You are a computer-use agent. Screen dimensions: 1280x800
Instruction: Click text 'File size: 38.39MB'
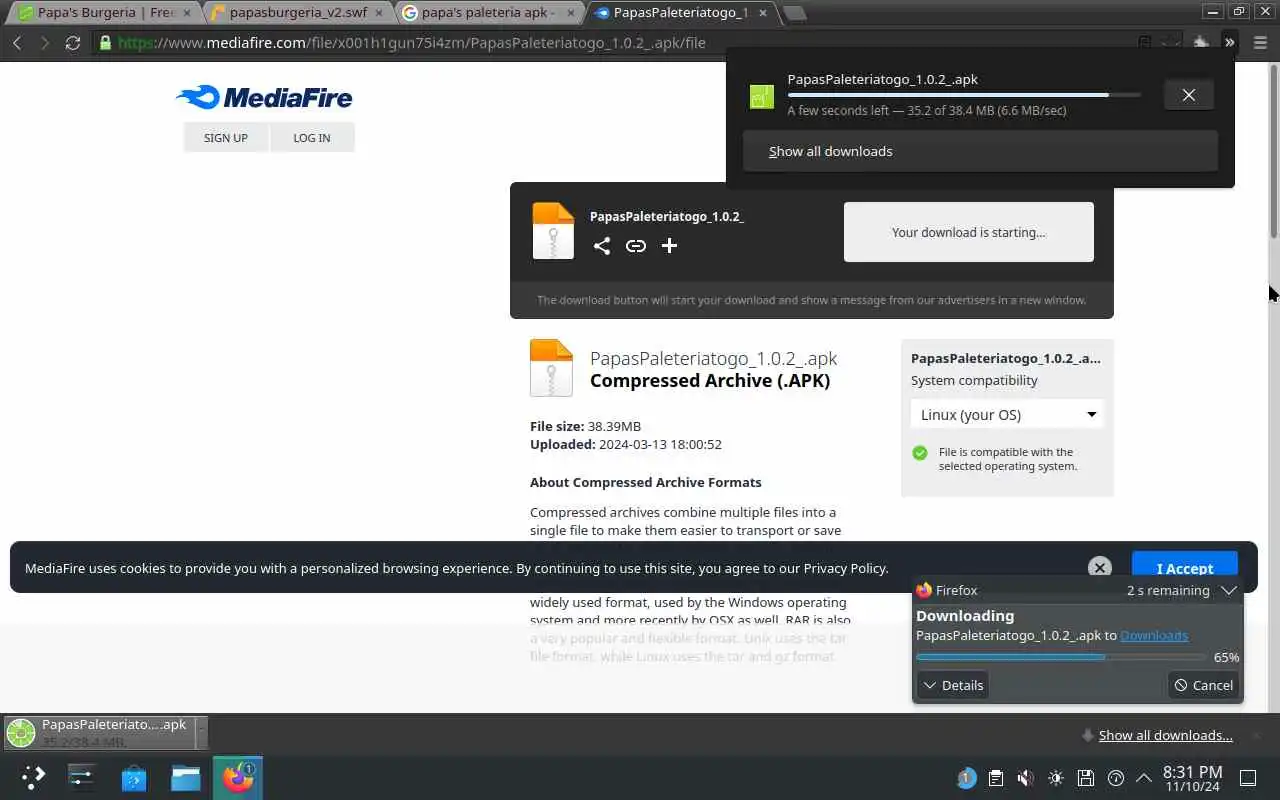pyautogui.click(x=585, y=426)
